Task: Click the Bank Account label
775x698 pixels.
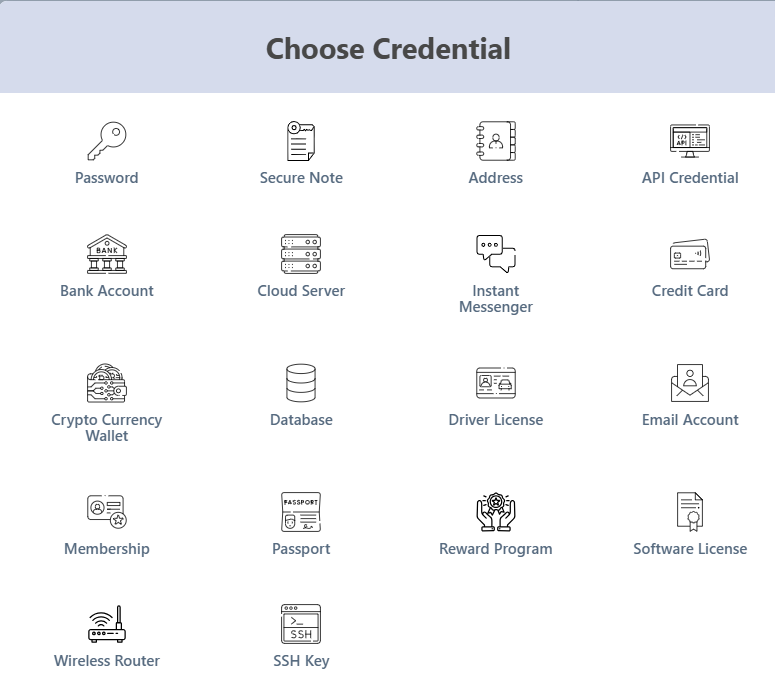Action: 107,291
